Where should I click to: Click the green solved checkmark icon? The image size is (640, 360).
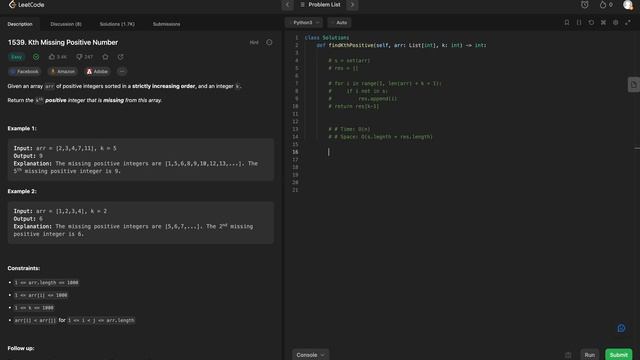click(x=36, y=57)
